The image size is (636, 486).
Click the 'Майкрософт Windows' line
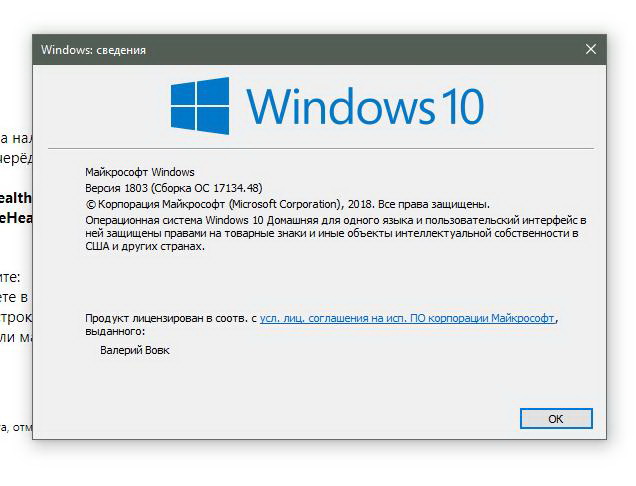coord(140,172)
